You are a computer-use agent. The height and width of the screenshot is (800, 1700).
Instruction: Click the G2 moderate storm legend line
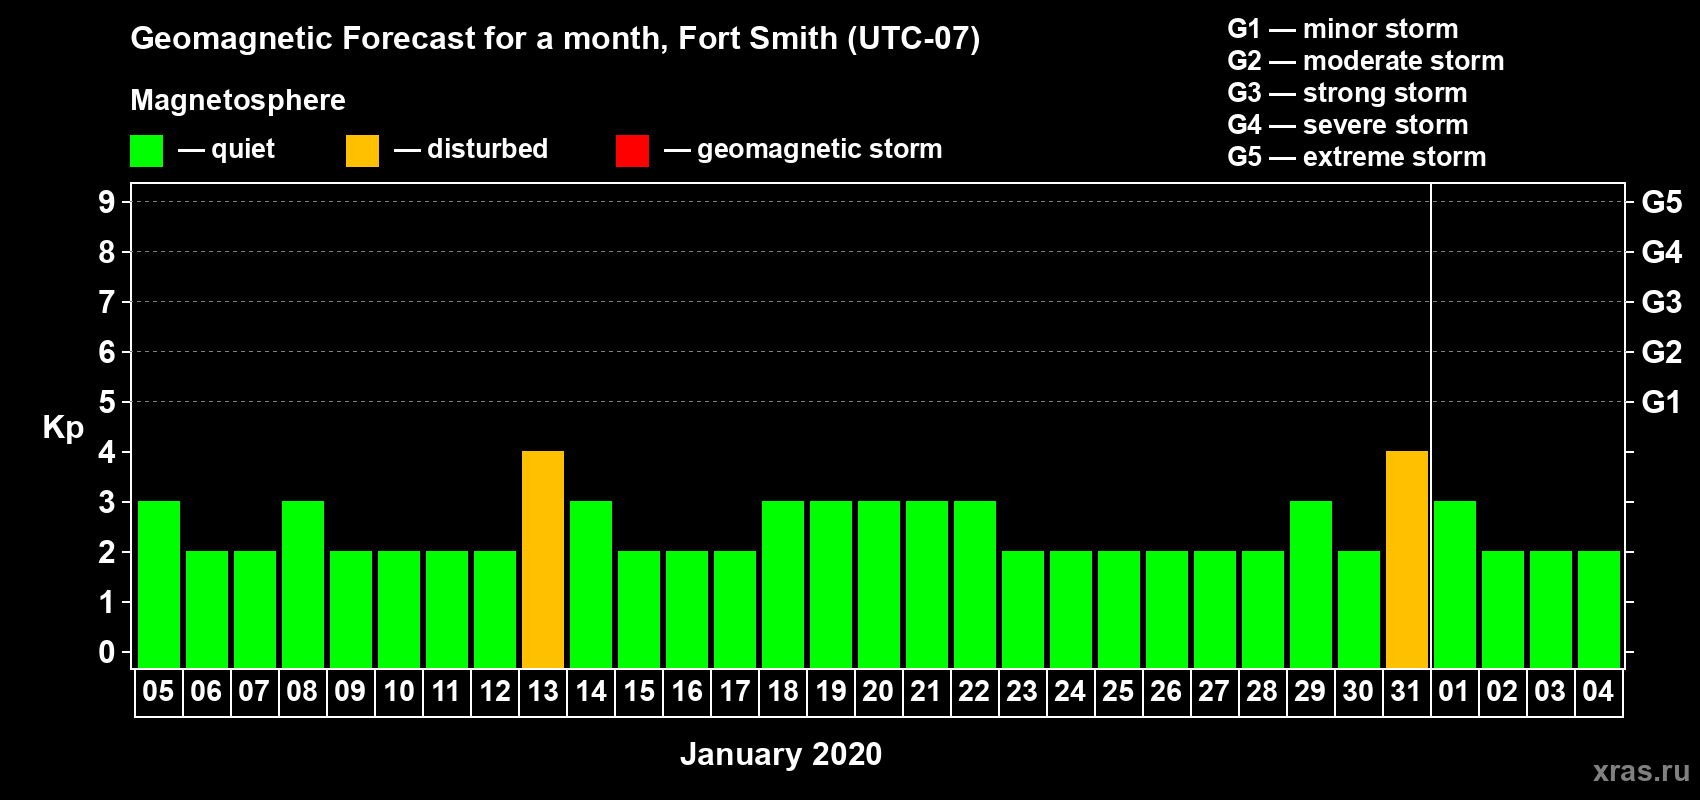1366,61
